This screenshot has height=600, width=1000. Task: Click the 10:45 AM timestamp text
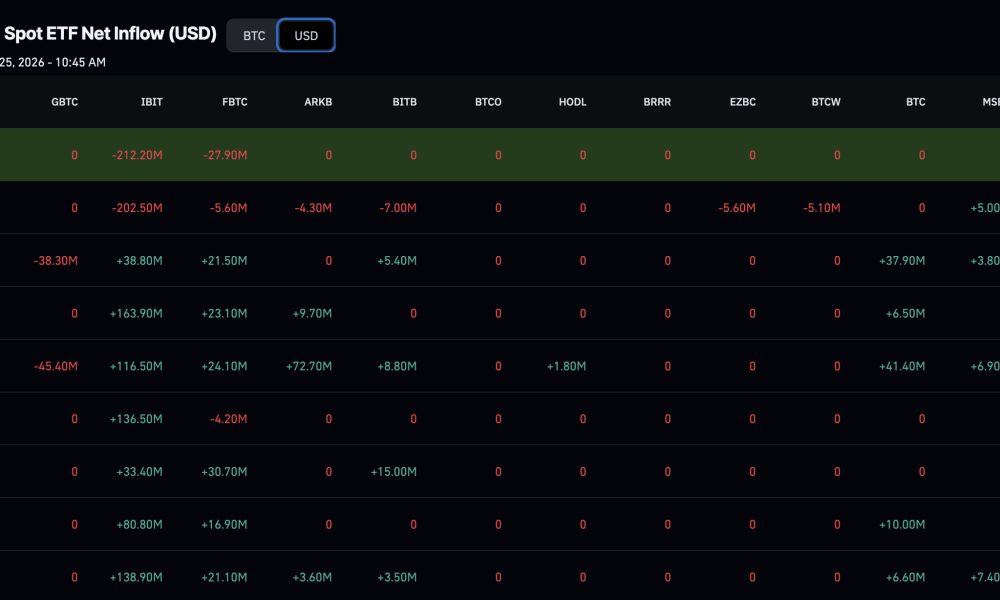tap(80, 62)
